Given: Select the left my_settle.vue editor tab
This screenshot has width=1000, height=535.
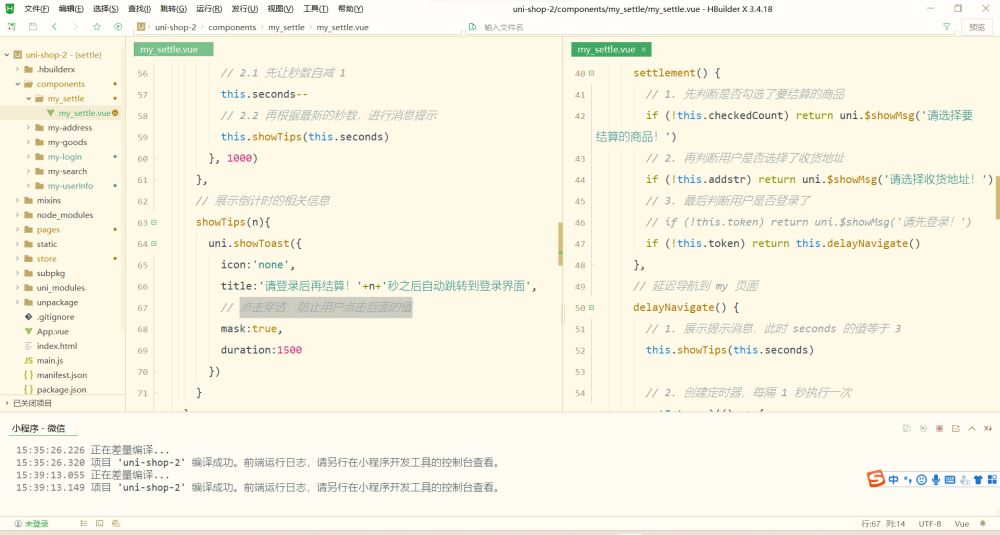Looking at the screenshot, I should (x=173, y=49).
